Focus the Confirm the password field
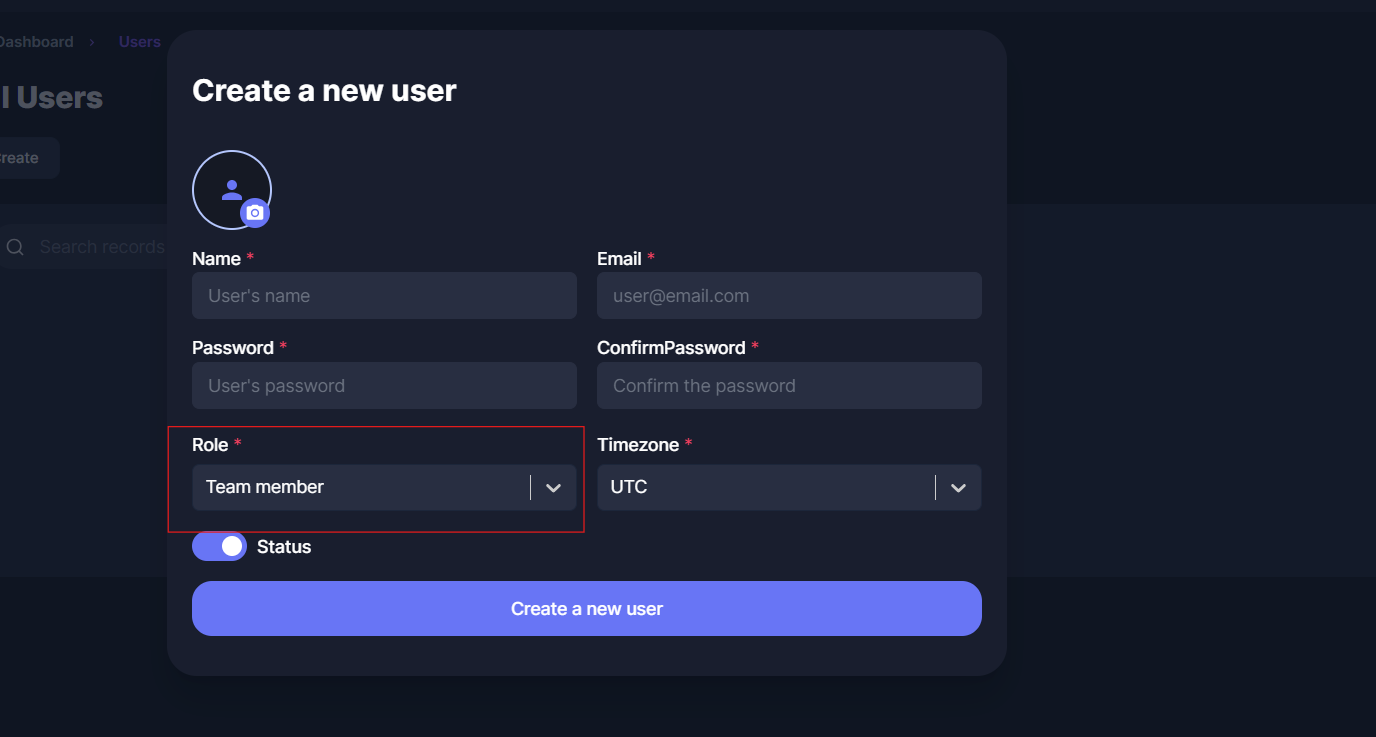The height and width of the screenshot is (737, 1376). click(x=789, y=386)
